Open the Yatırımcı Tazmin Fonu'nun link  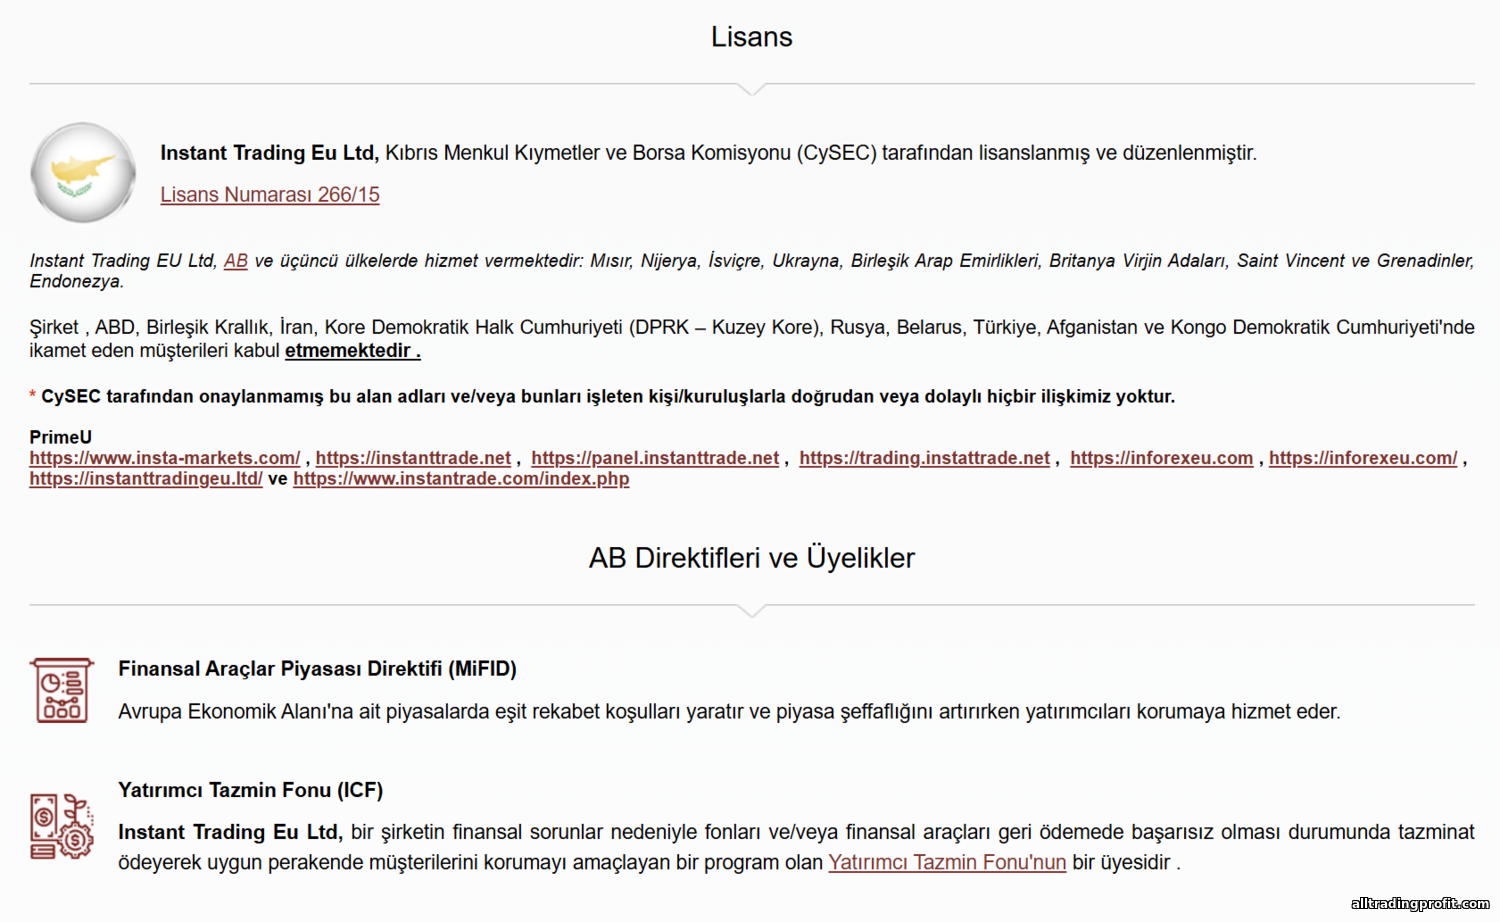947,863
